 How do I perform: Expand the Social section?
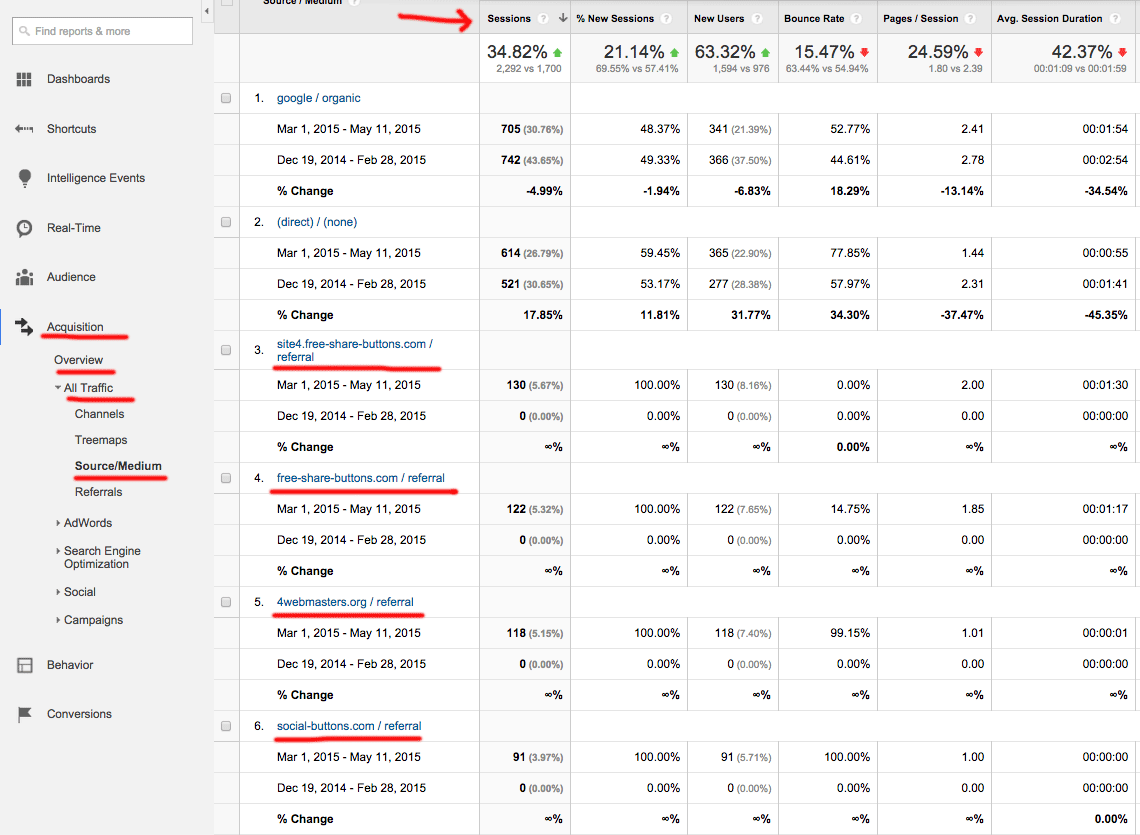point(58,592)
